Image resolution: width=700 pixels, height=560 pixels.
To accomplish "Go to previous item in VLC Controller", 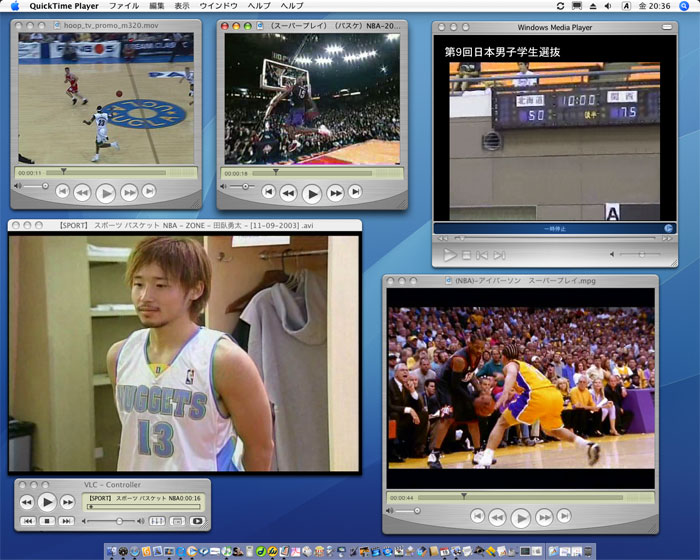I will point(28,521).
